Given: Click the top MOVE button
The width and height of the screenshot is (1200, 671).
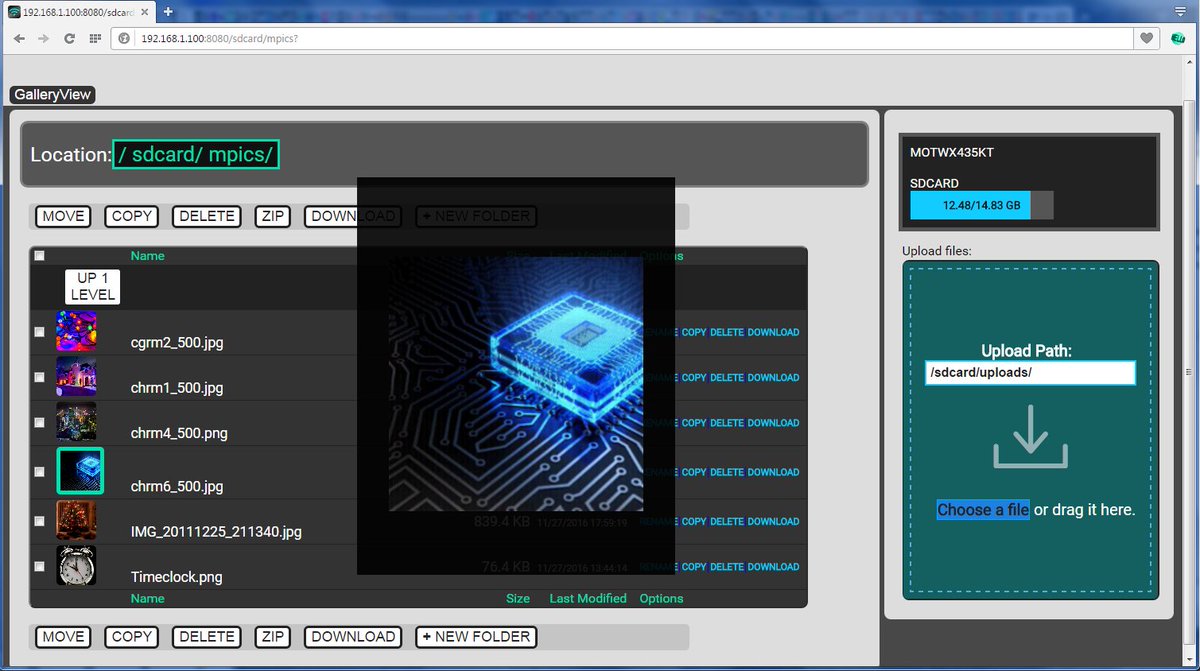Looking at the screenshot, I should pos(63,216).
